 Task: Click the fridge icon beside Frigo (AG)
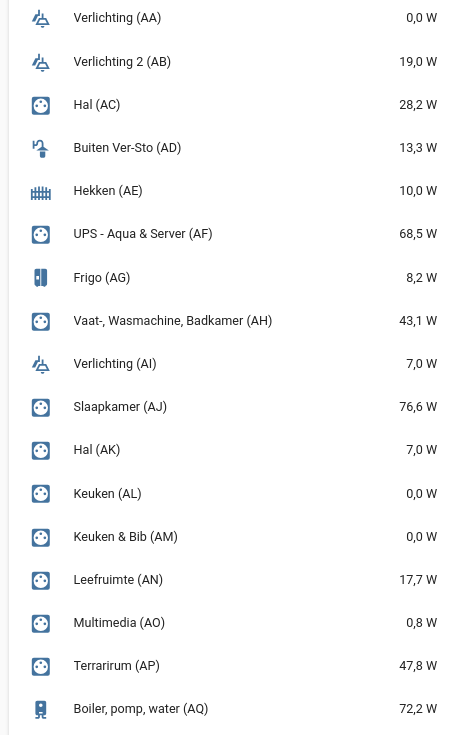(x=41, y=278)
